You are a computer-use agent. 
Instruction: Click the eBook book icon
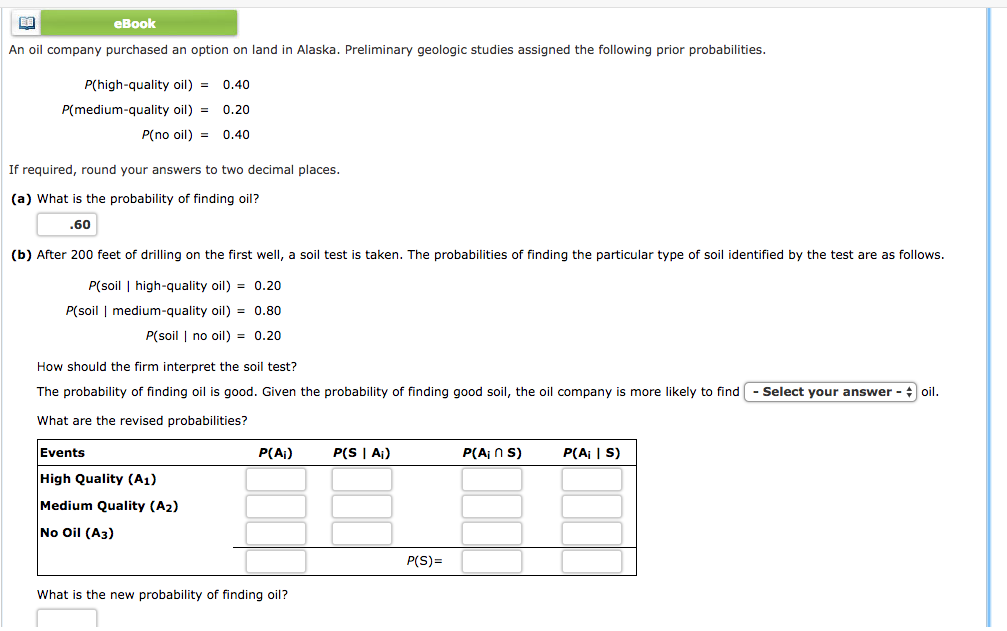[26, 23]
